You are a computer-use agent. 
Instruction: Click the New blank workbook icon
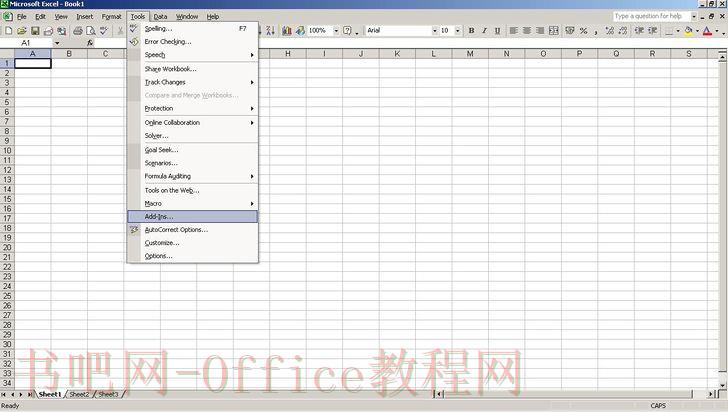[8, 31]
